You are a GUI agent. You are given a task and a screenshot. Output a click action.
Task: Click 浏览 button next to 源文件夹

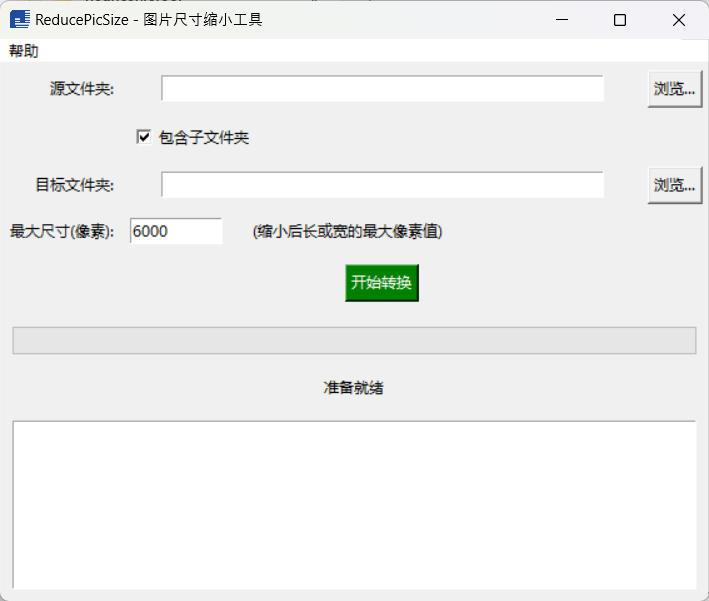click(x=674, y=89)
